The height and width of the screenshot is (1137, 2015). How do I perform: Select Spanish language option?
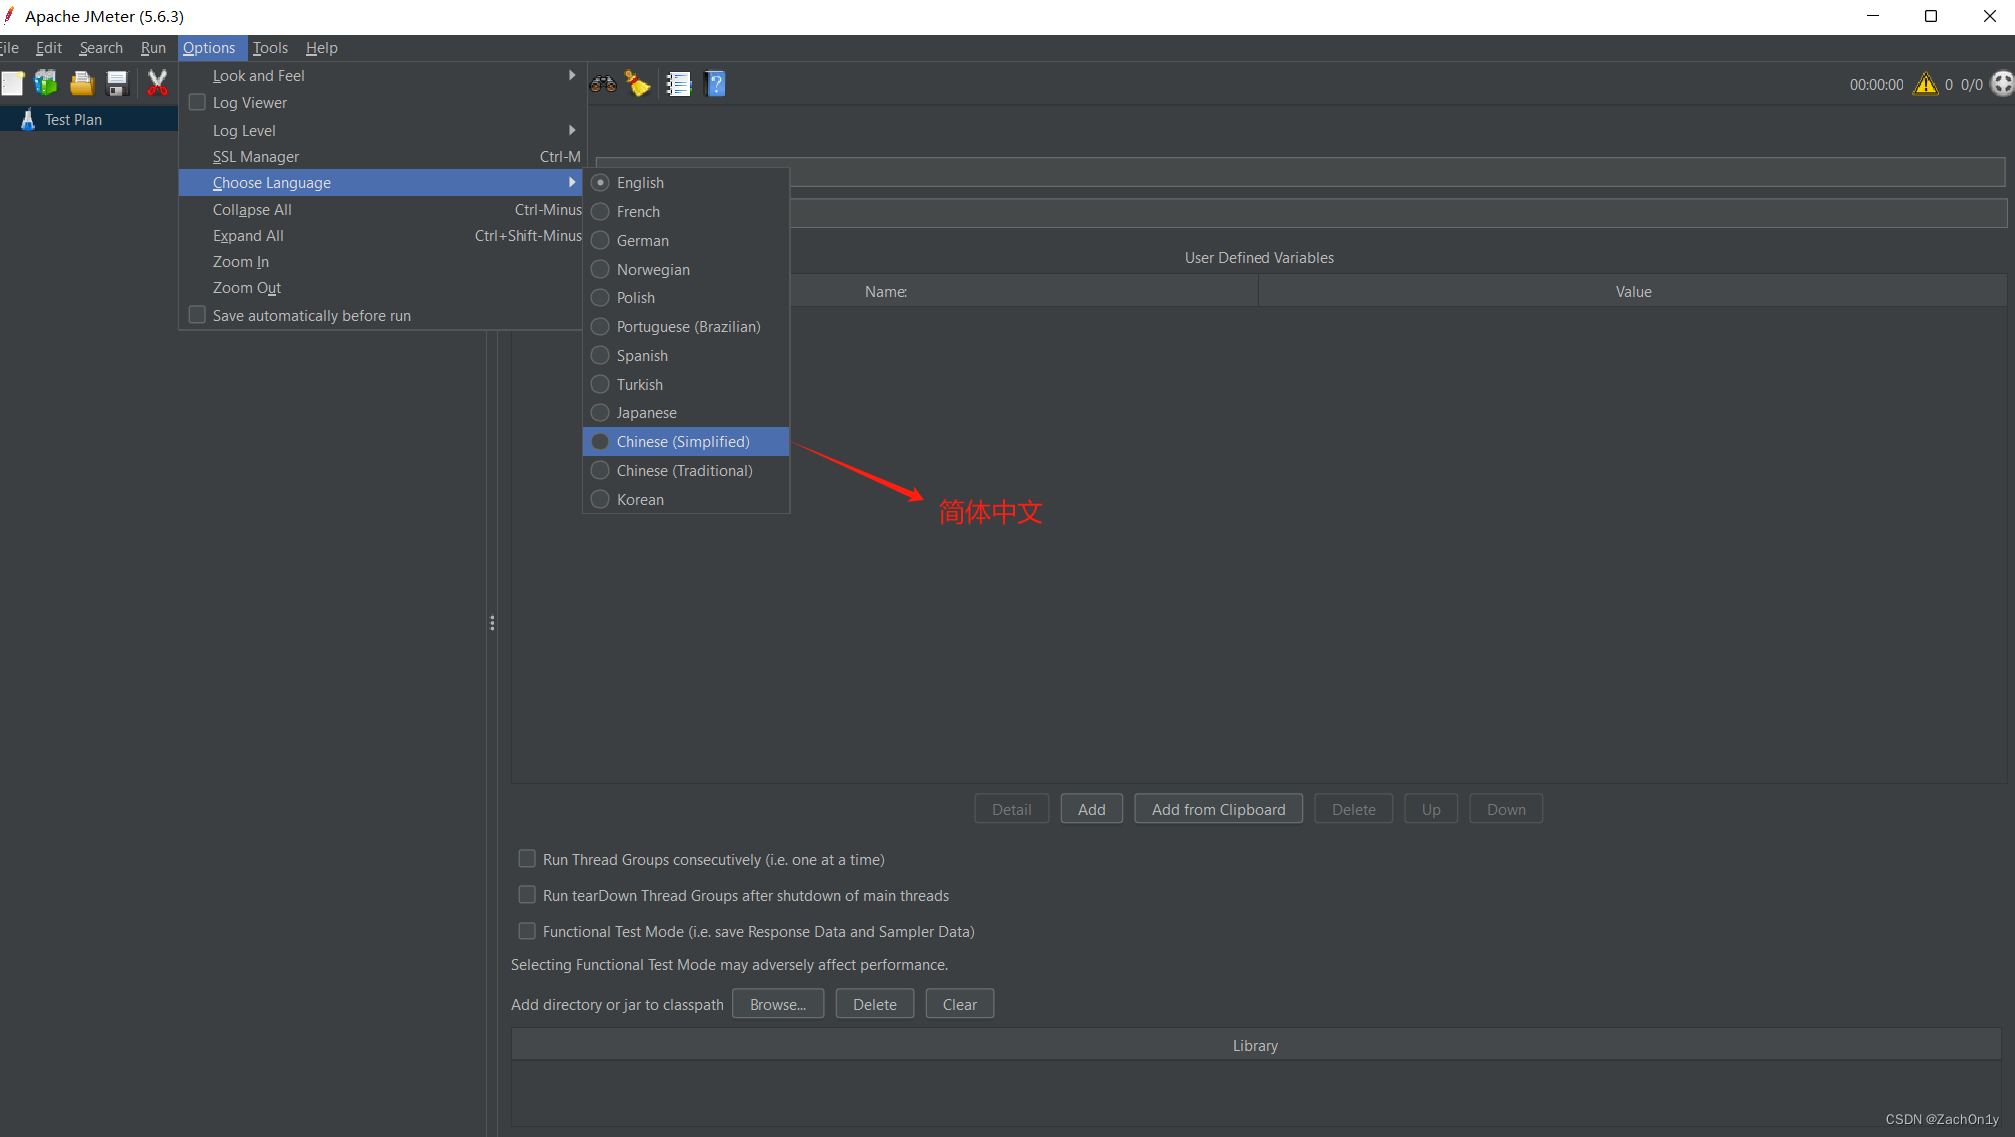[x=686, y=355]
